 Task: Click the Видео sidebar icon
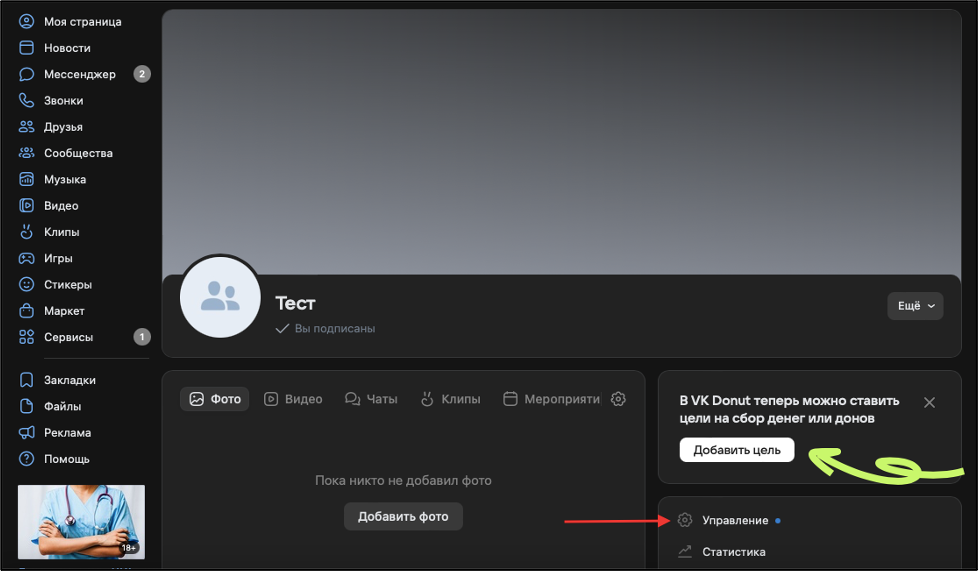pyautogui.click(x=26, y=205)
